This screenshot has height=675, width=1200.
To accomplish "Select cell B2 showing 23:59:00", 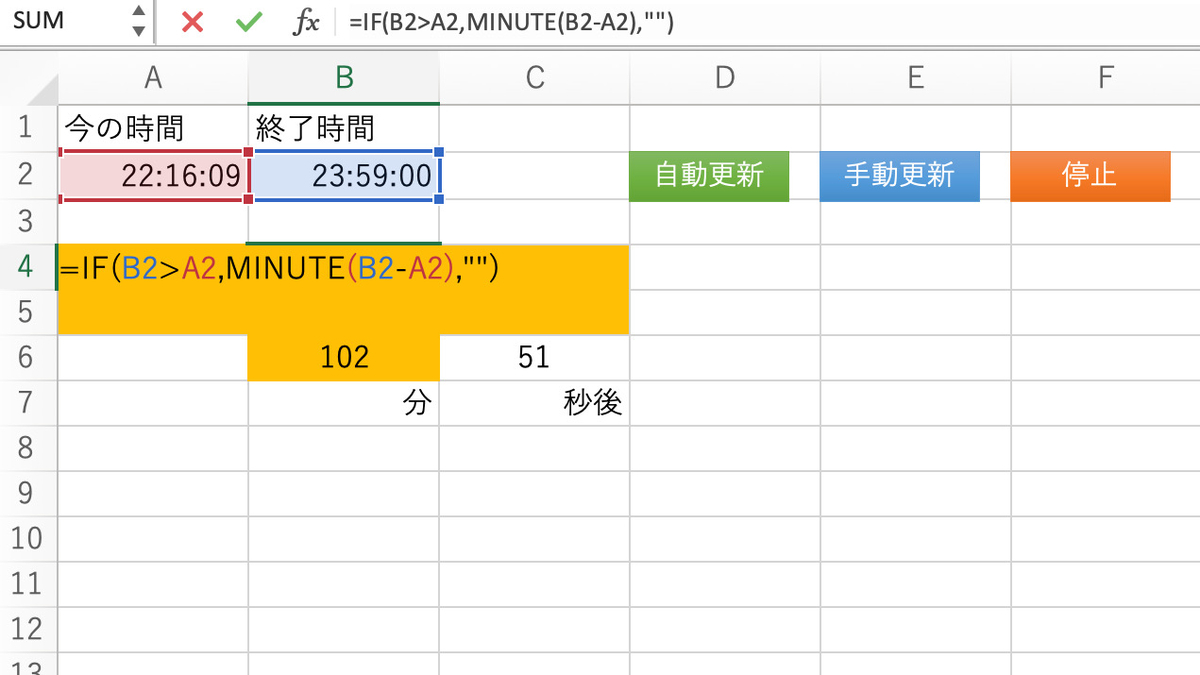I will [x=344, y=175].
